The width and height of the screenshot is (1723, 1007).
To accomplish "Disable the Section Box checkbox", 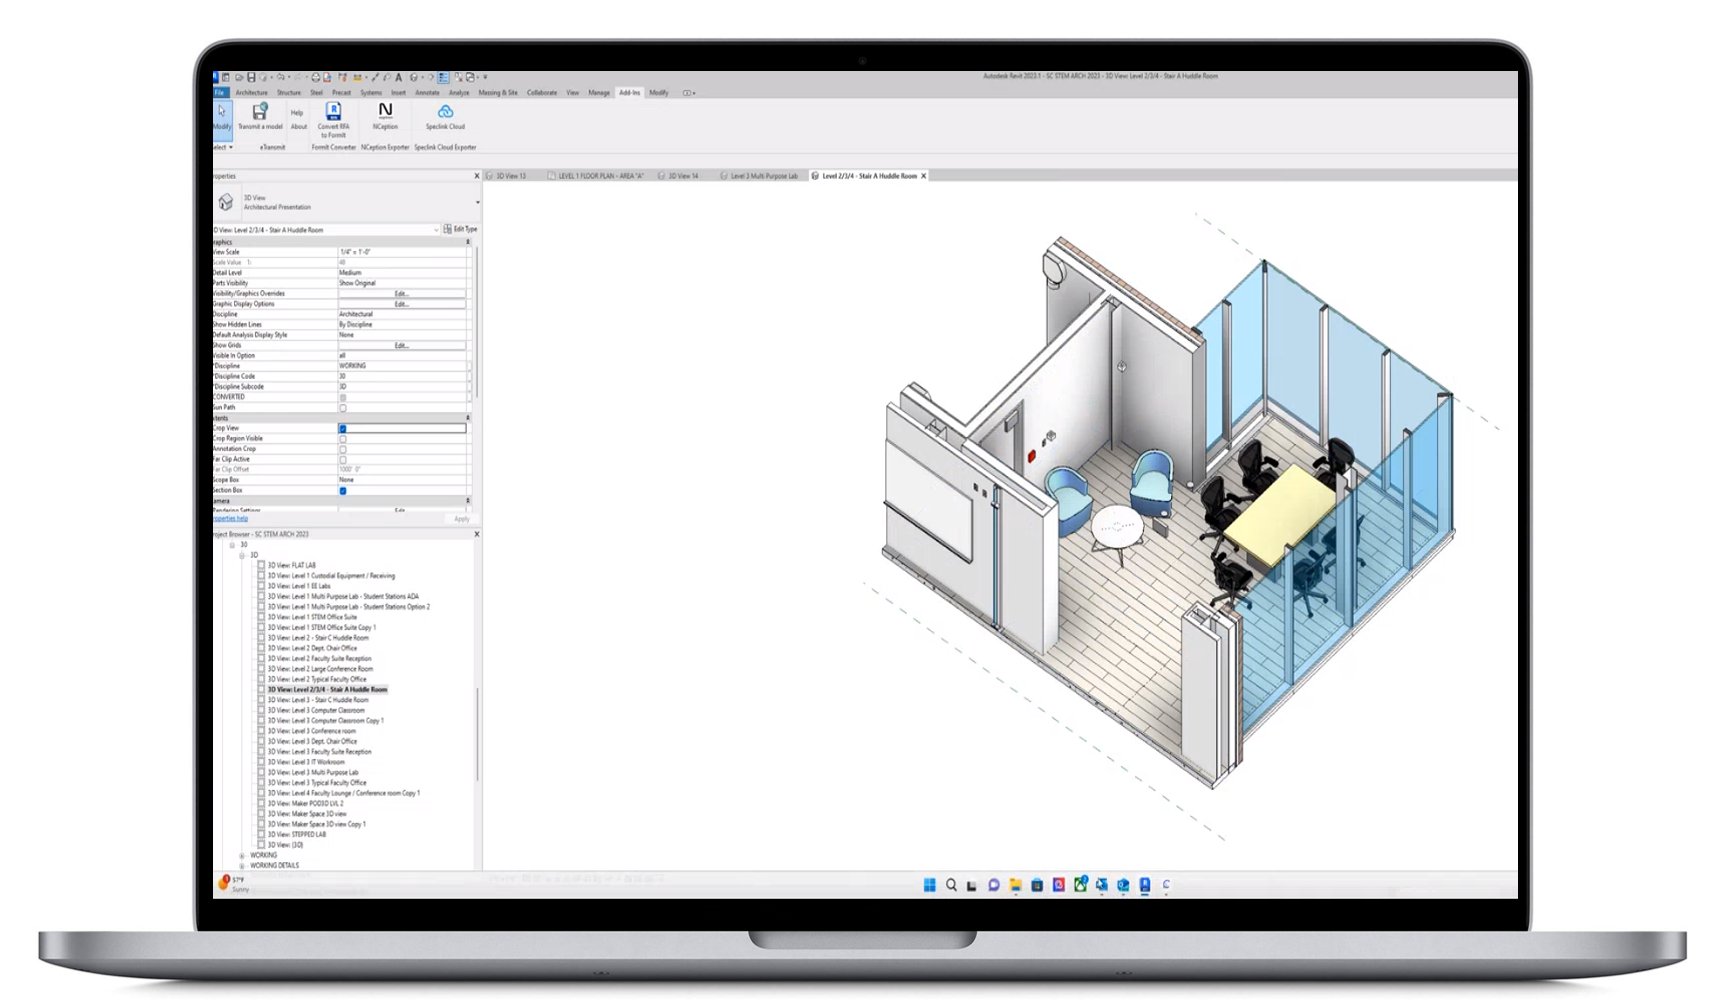I will pos(343,490).
